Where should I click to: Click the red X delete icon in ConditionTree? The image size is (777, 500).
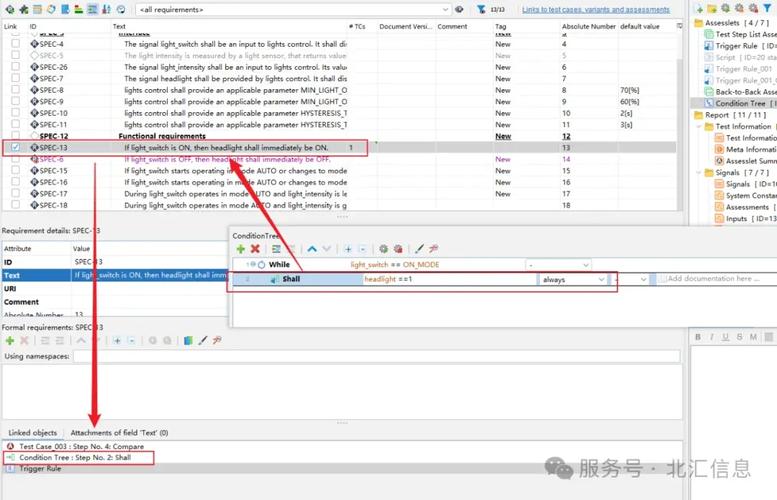pyautogui.click(x=255, y=248)
